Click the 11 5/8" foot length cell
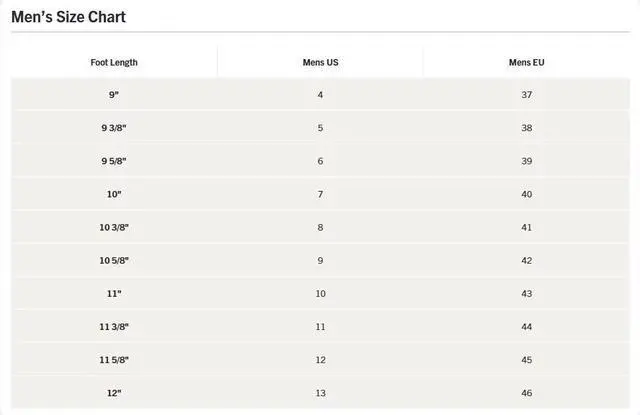This screenshot has height=415, width=640. click(x=114, y=360)
